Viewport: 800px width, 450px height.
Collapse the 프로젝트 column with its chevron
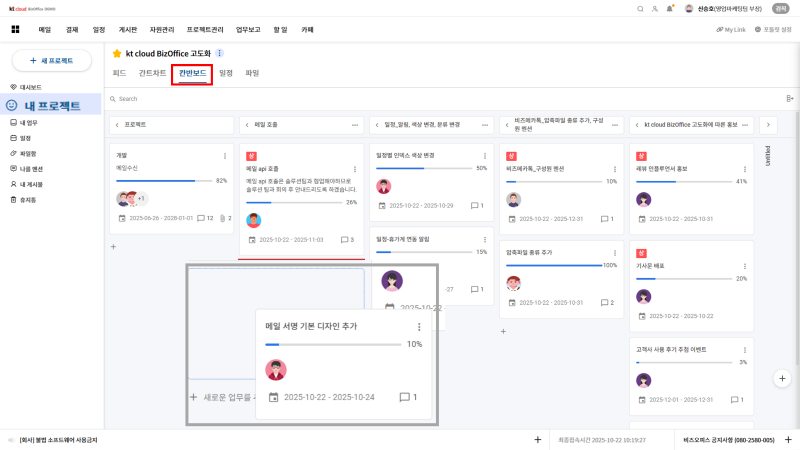tap(116, 125)
